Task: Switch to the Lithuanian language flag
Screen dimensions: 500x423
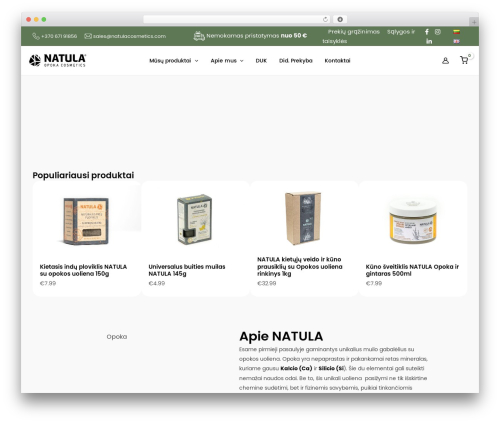Action: (x=456, y=32)
